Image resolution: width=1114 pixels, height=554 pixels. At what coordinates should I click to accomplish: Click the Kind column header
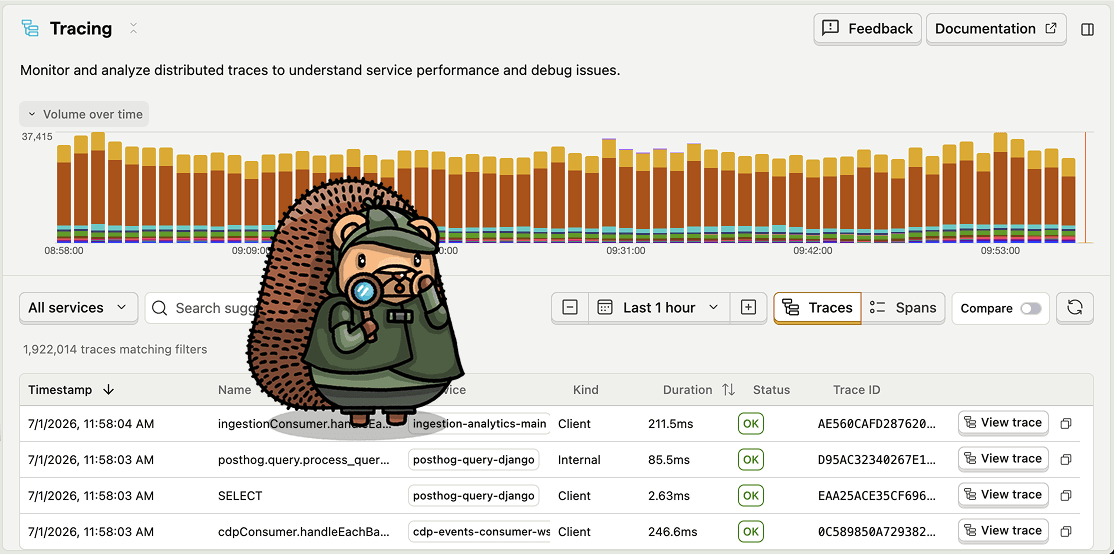tap(585, 389)
